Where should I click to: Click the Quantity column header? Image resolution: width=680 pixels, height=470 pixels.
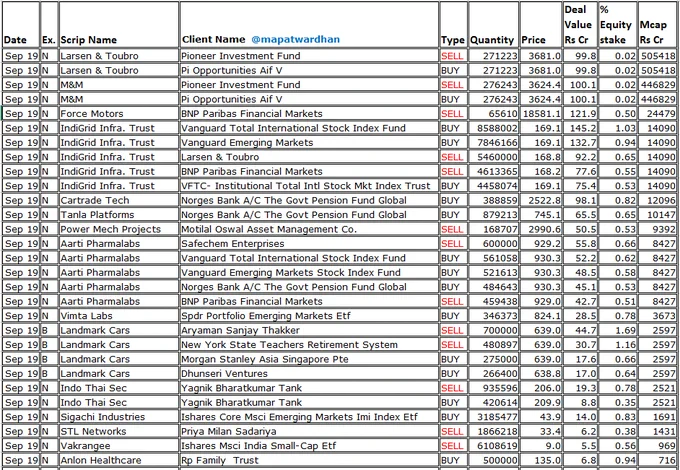pos(493,25)
